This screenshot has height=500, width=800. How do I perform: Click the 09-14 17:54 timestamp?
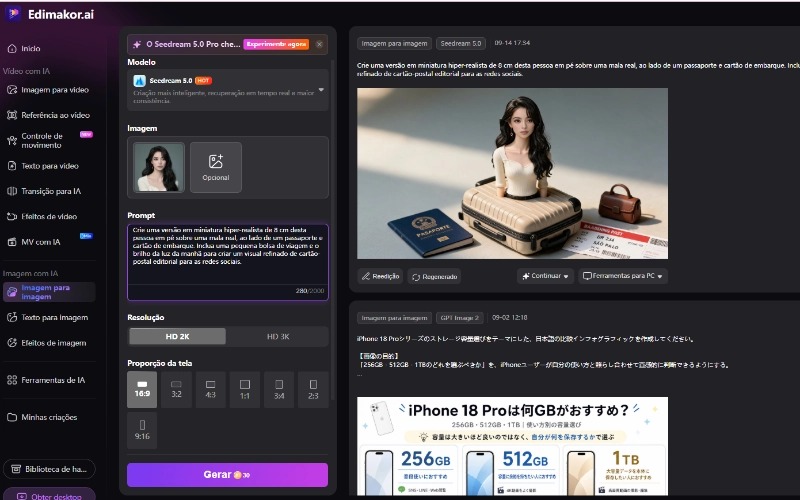click(512, 43)
